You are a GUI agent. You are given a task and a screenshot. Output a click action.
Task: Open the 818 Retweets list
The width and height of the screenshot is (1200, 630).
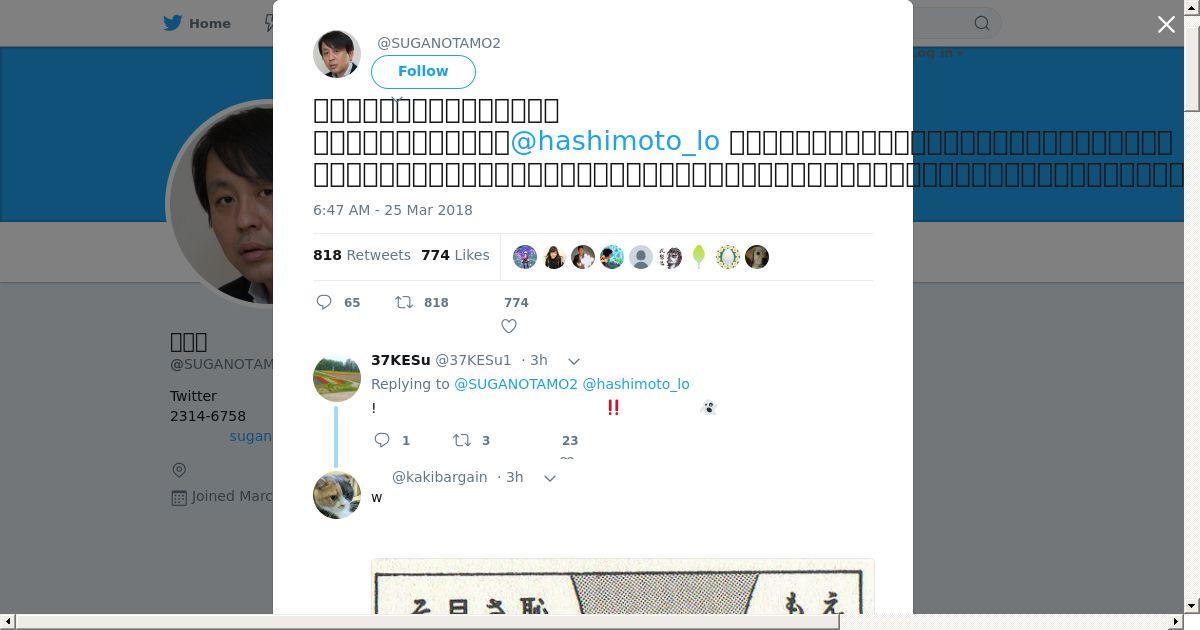[x=362, y=255]
